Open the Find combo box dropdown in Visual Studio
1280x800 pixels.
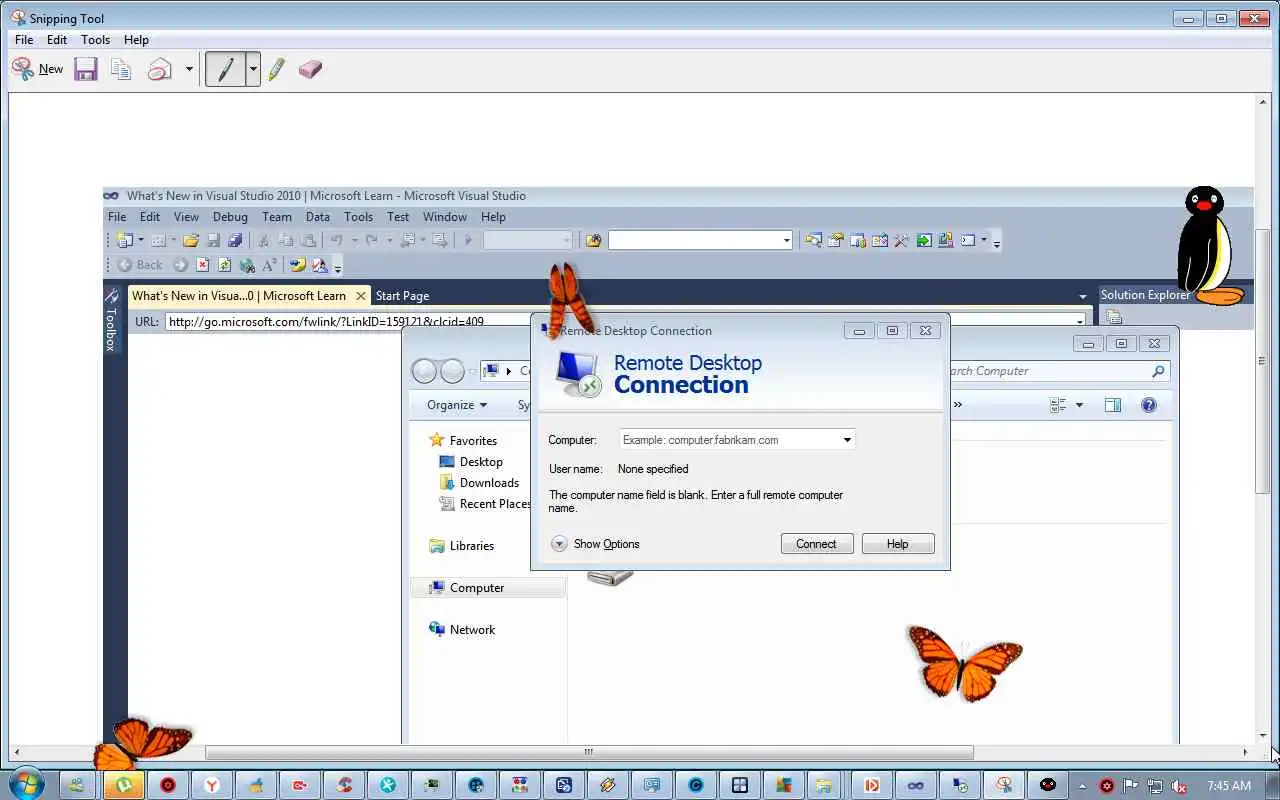click(787, 240)
